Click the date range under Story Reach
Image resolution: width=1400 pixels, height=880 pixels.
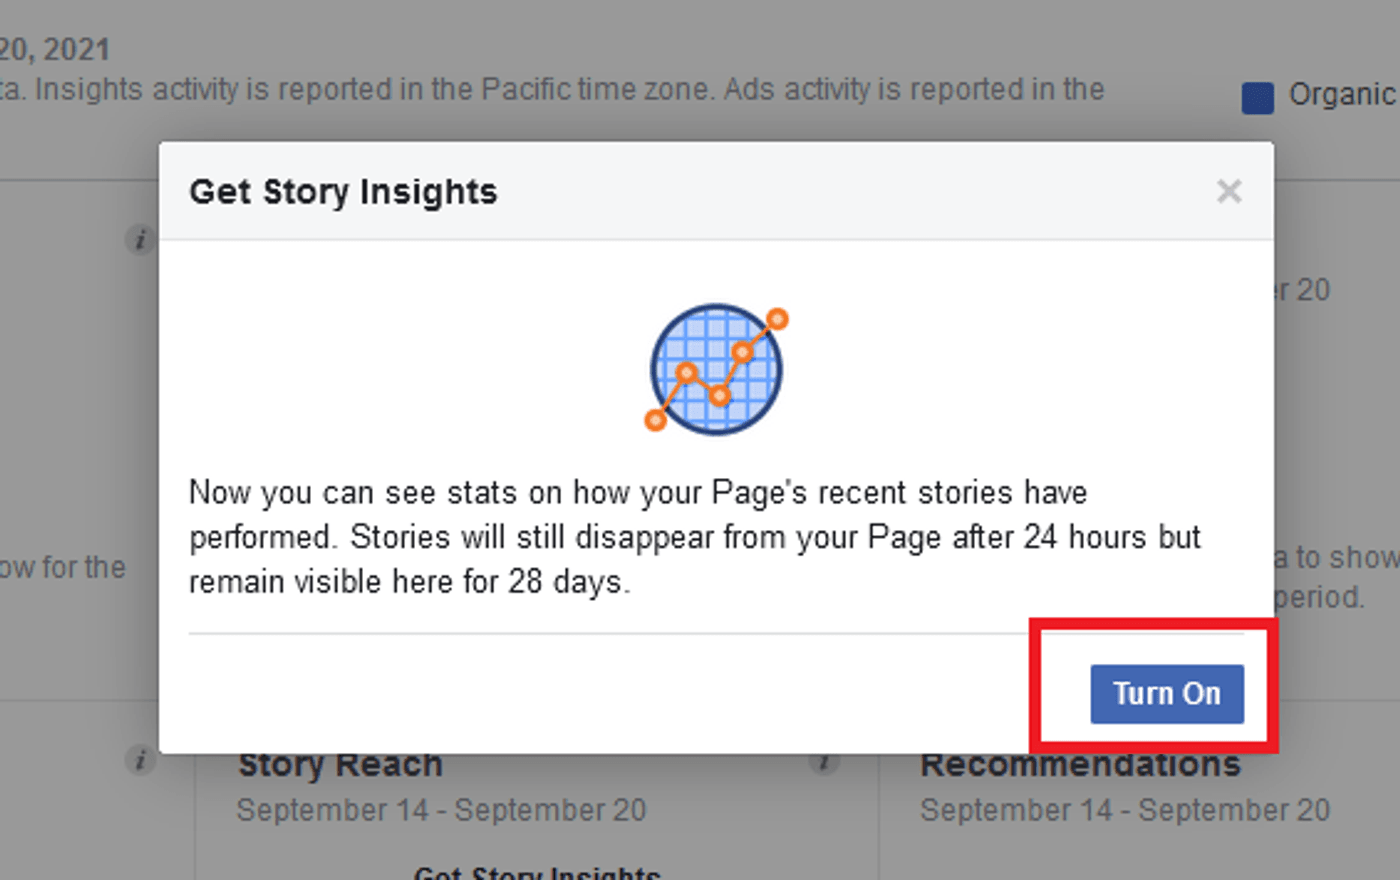point(441,810)
